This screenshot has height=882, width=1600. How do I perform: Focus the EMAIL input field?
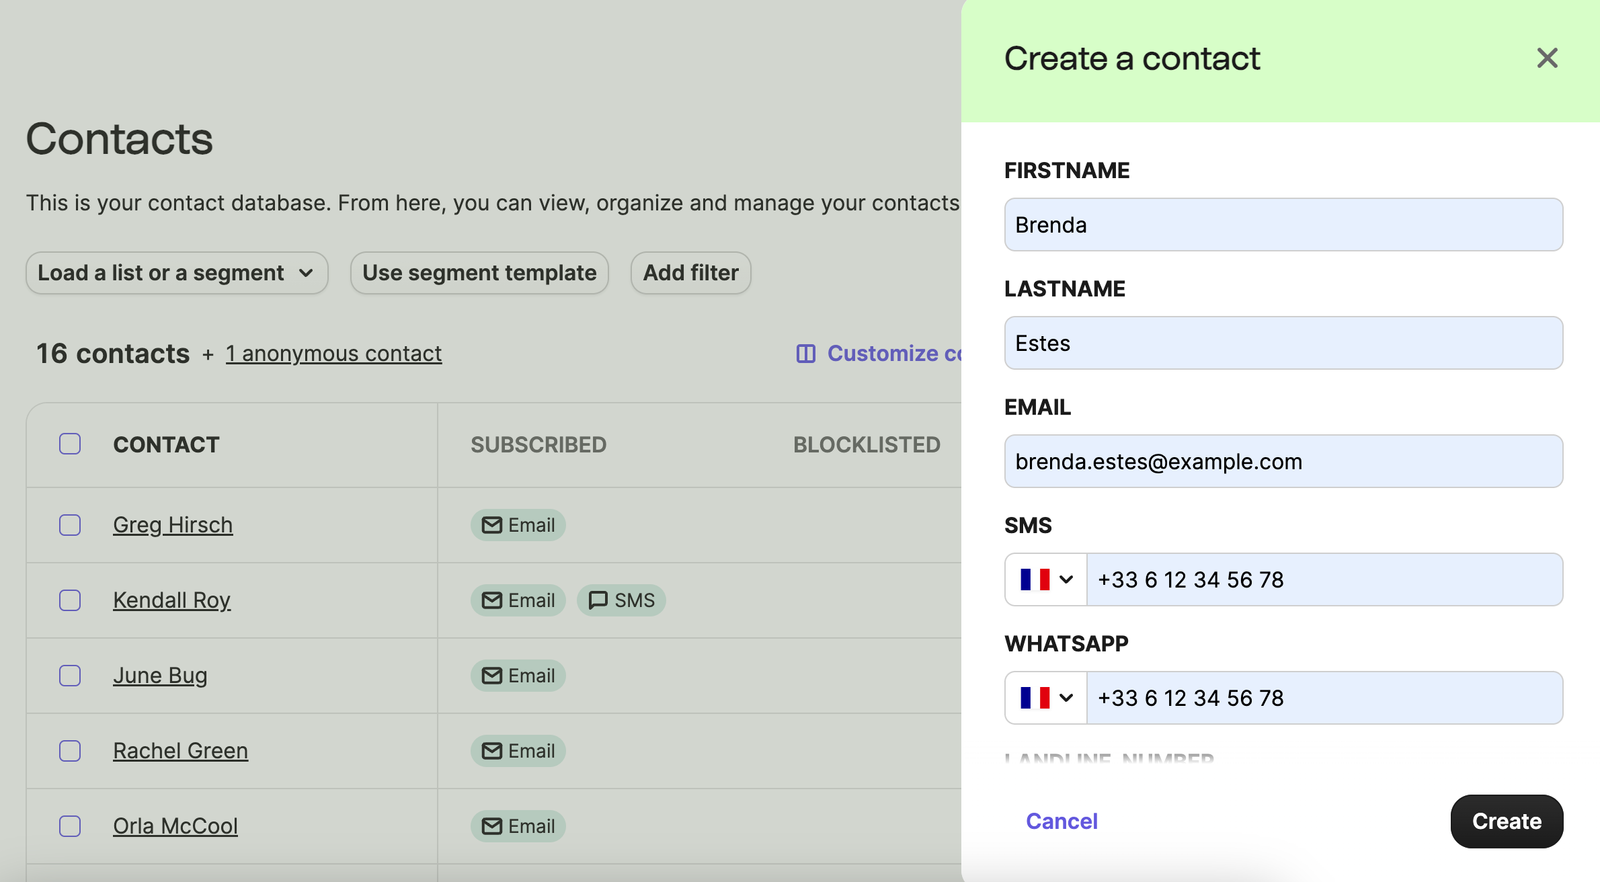click(x=1283, y=461)
